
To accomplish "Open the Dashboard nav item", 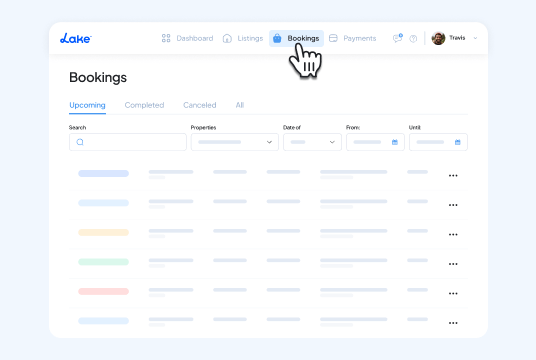I will [187, 38].
